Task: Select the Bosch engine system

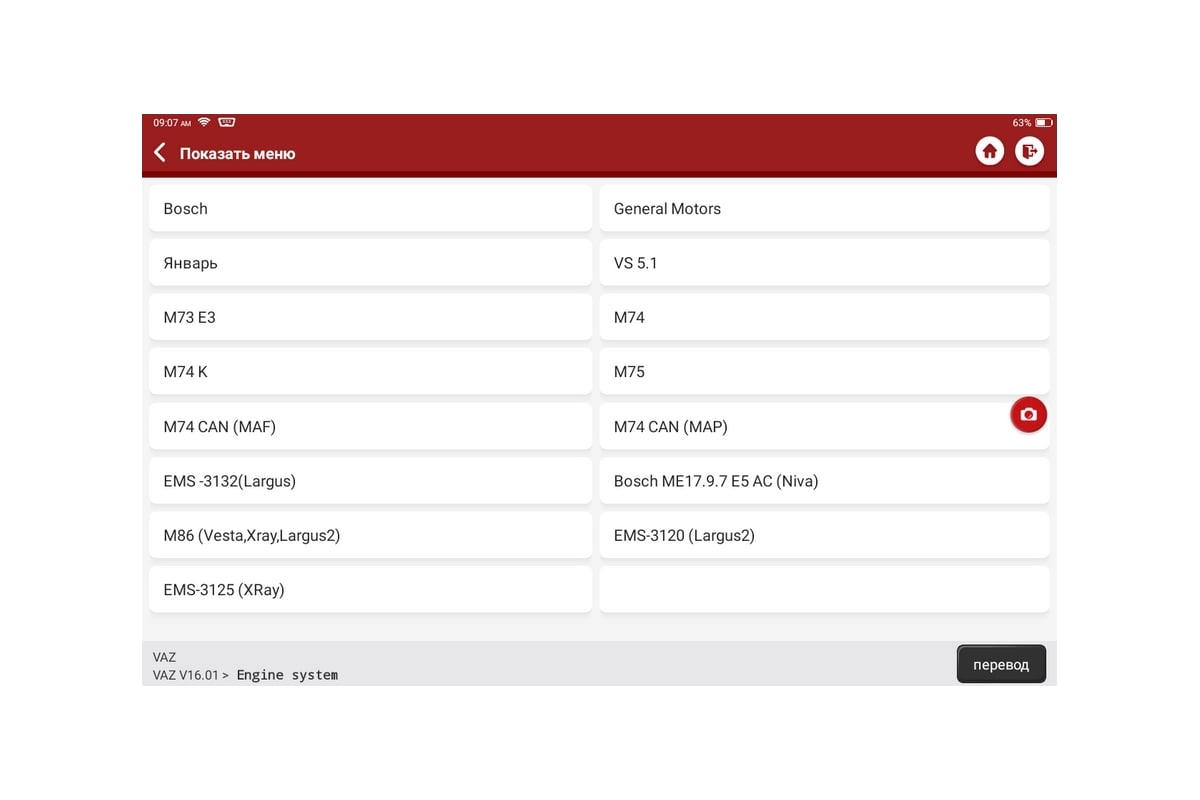Action: [x=371, y=209]
